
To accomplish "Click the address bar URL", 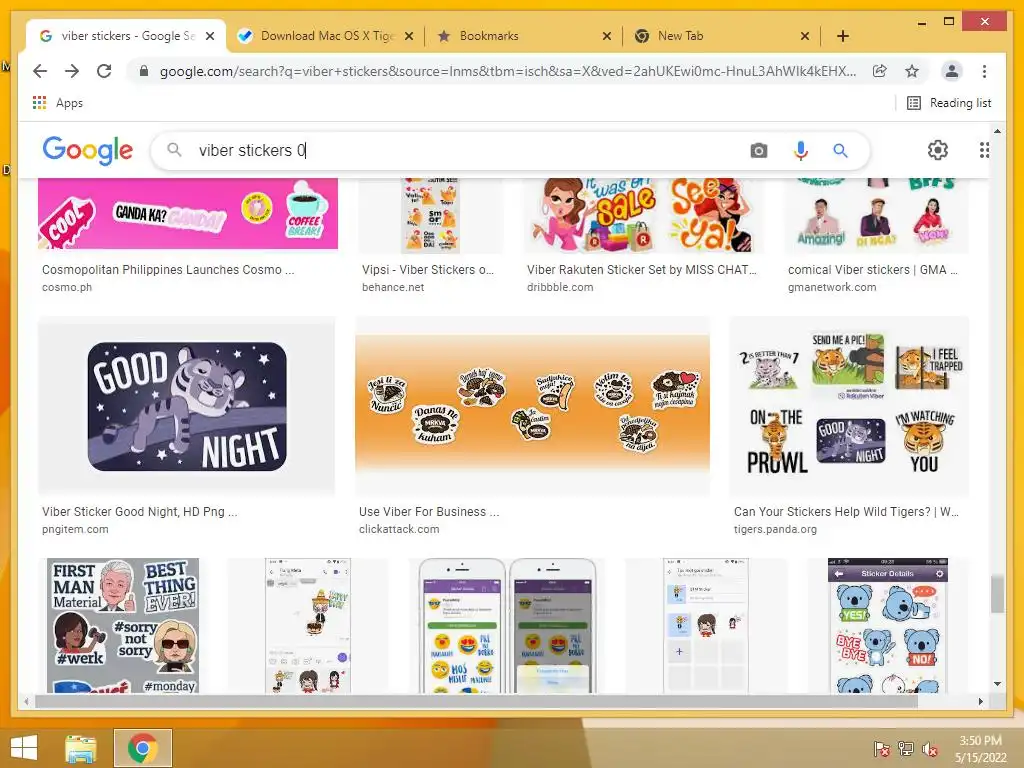I will click(x=507, y=71).
